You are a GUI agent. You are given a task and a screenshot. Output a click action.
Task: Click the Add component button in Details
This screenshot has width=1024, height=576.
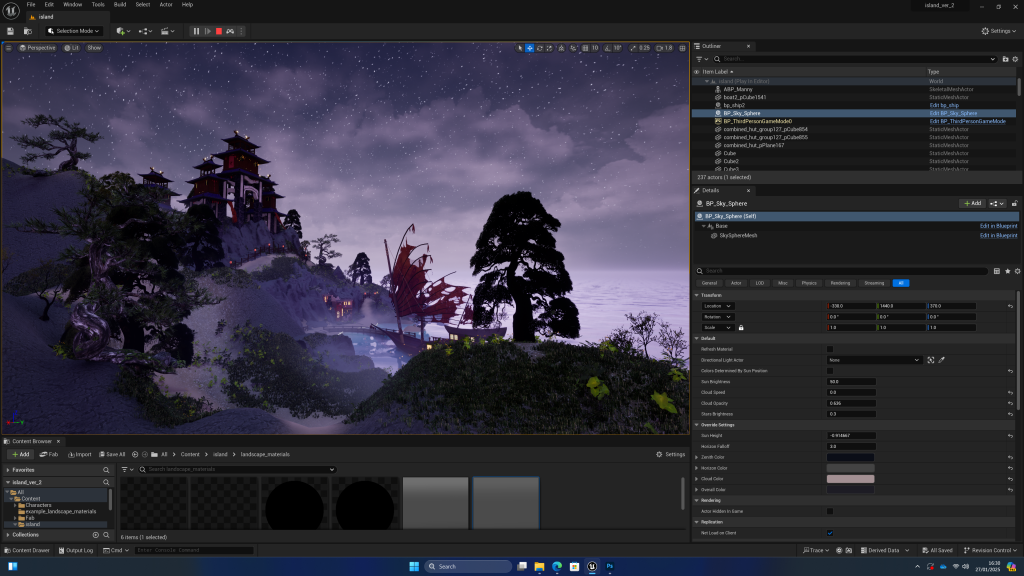972,203
